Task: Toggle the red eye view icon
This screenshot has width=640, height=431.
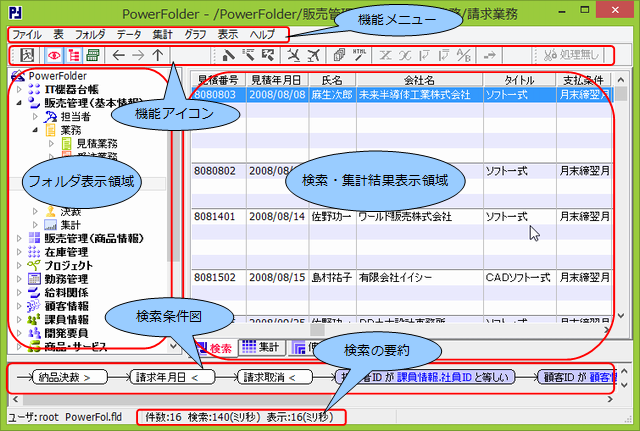Action: (x=54, y=55)
